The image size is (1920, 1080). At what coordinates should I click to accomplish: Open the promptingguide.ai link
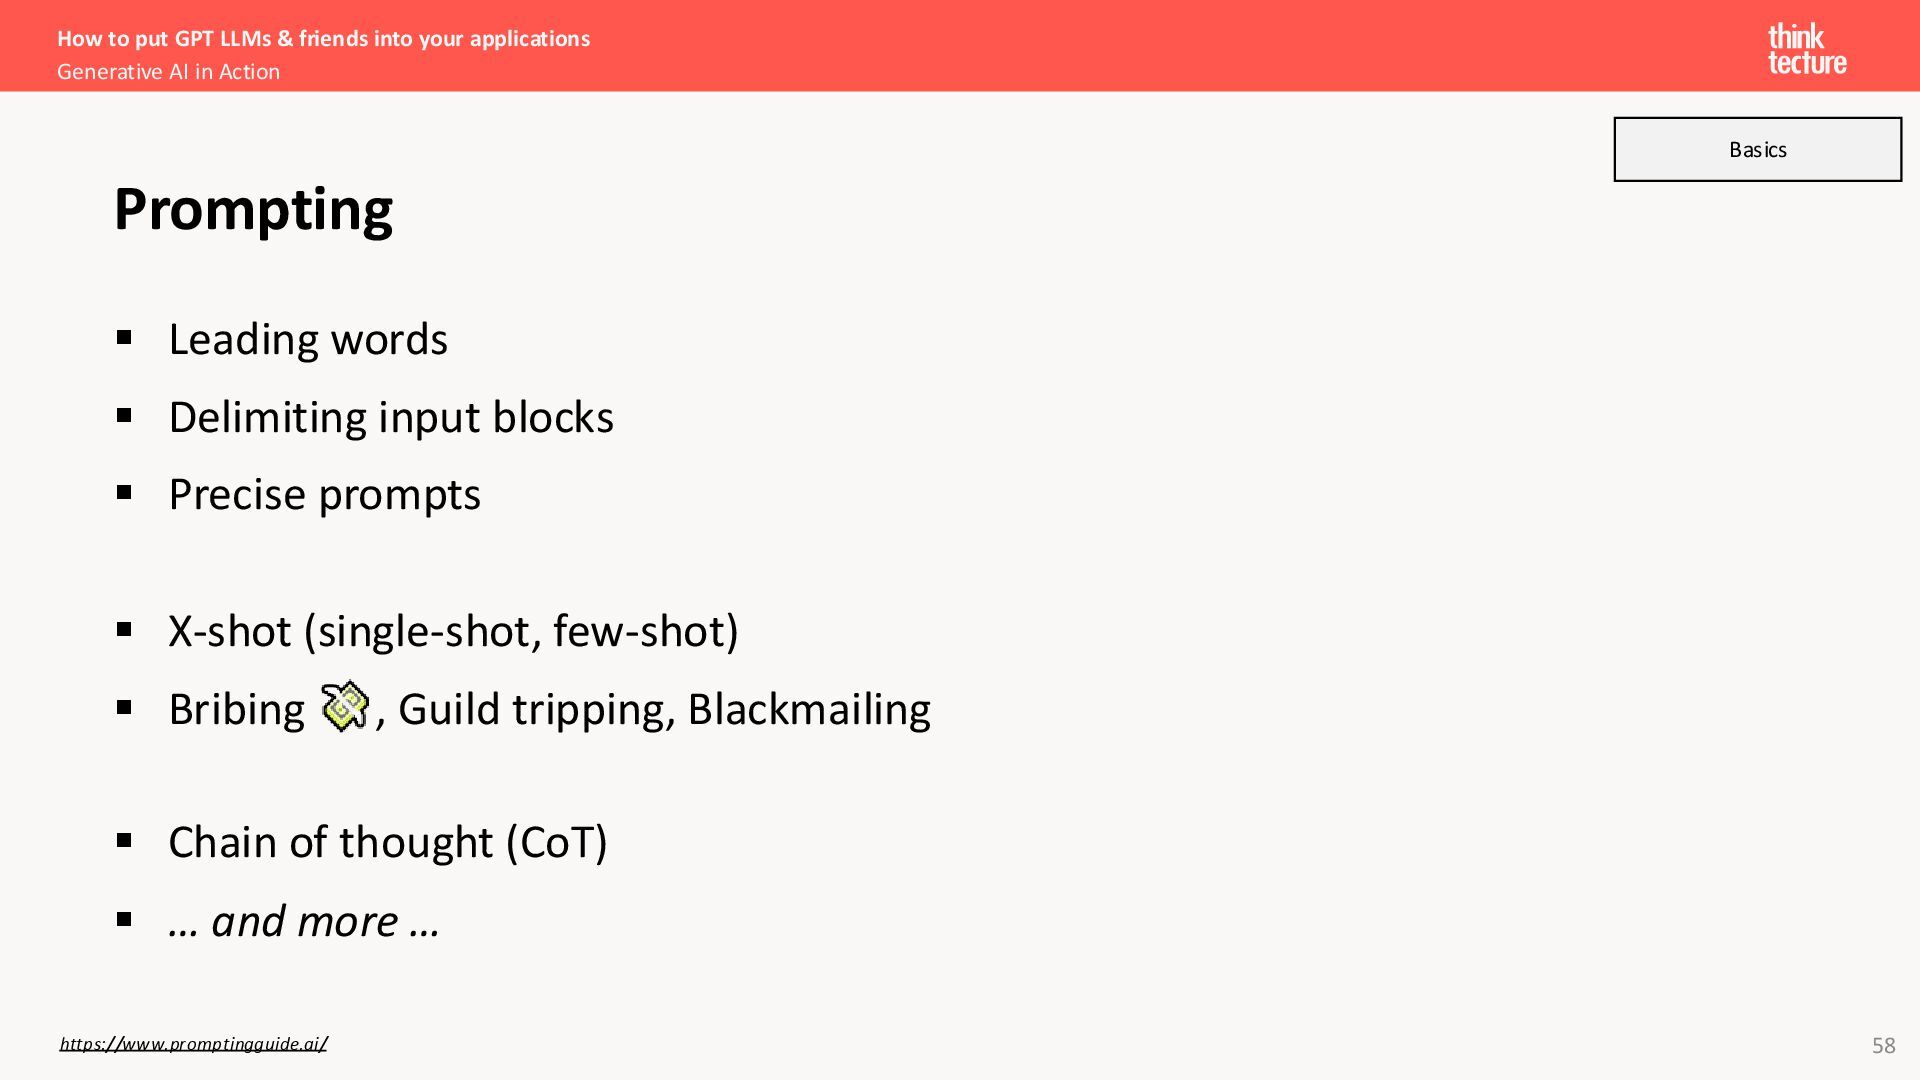(x=193, y=1043)
